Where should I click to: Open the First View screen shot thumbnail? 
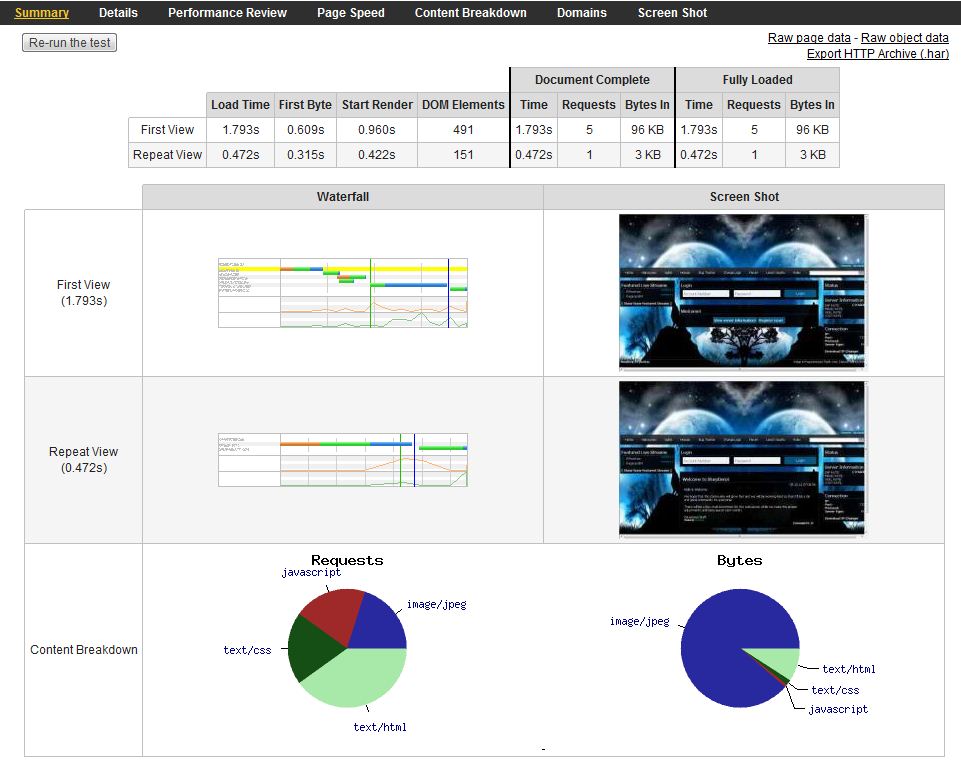742,292
